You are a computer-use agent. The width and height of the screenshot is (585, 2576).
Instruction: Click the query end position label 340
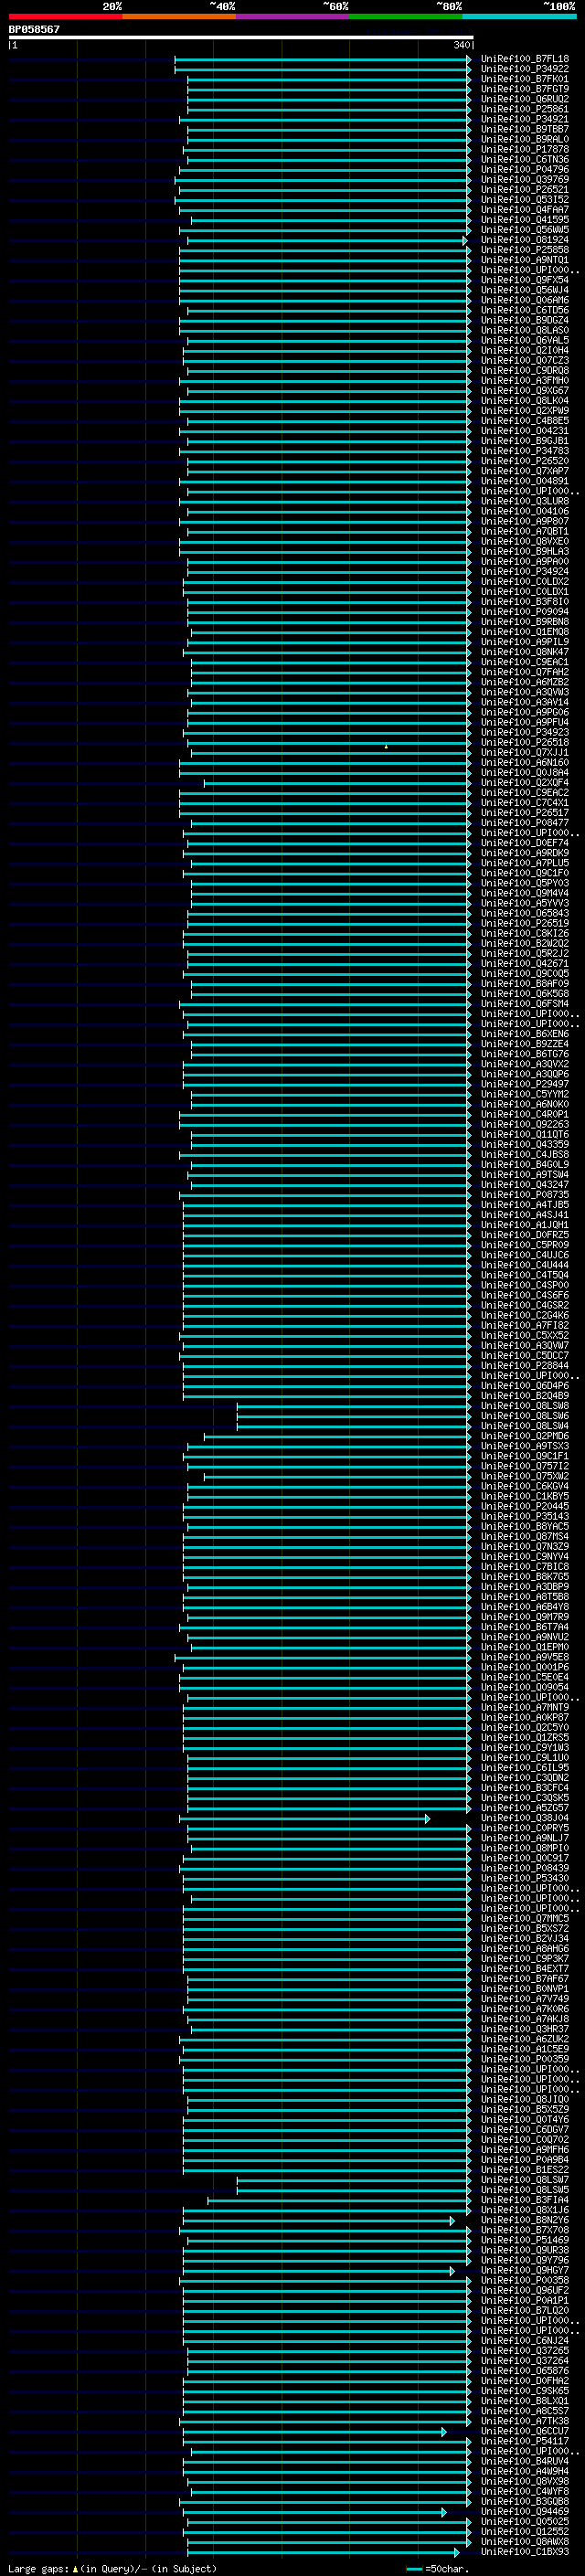click(462, 45)
